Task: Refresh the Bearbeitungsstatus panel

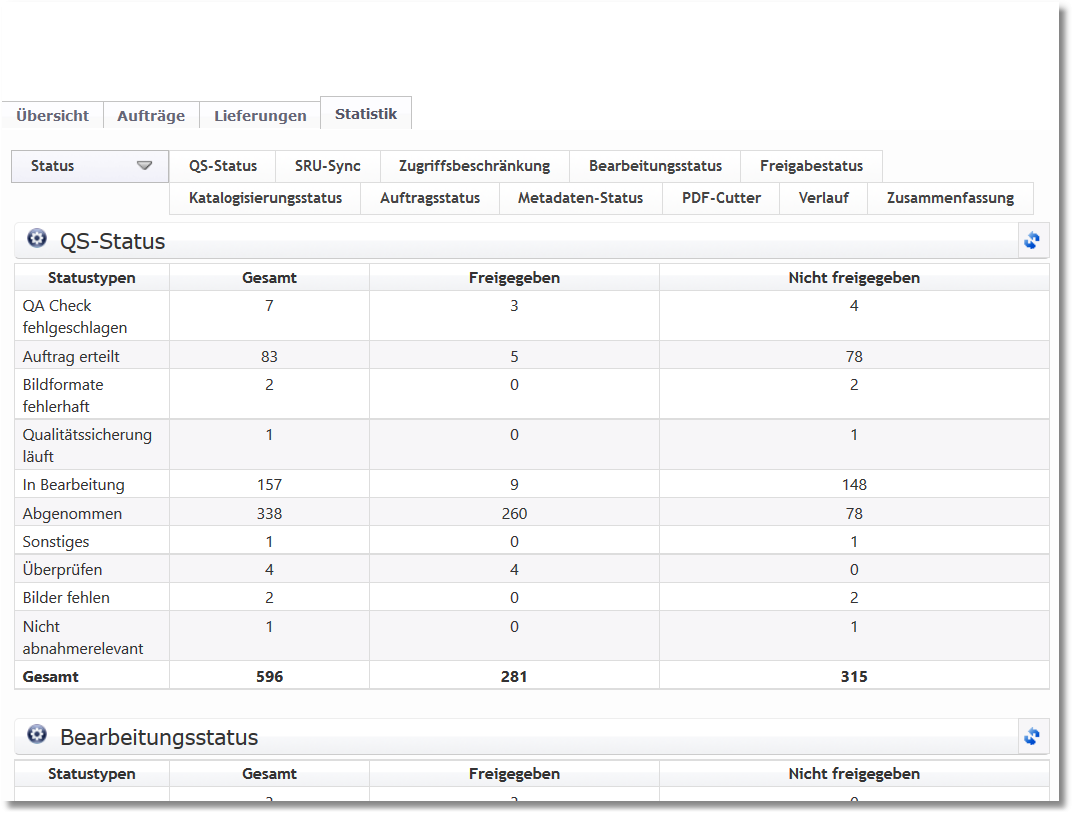Action: click(x=1032, y=737)
